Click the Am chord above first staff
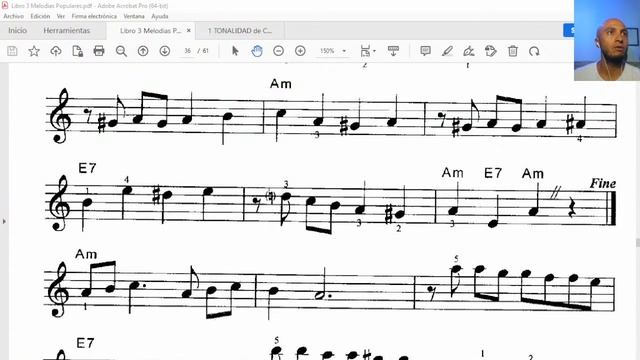Viewport: 640px width, 360px height. [281, 84]
